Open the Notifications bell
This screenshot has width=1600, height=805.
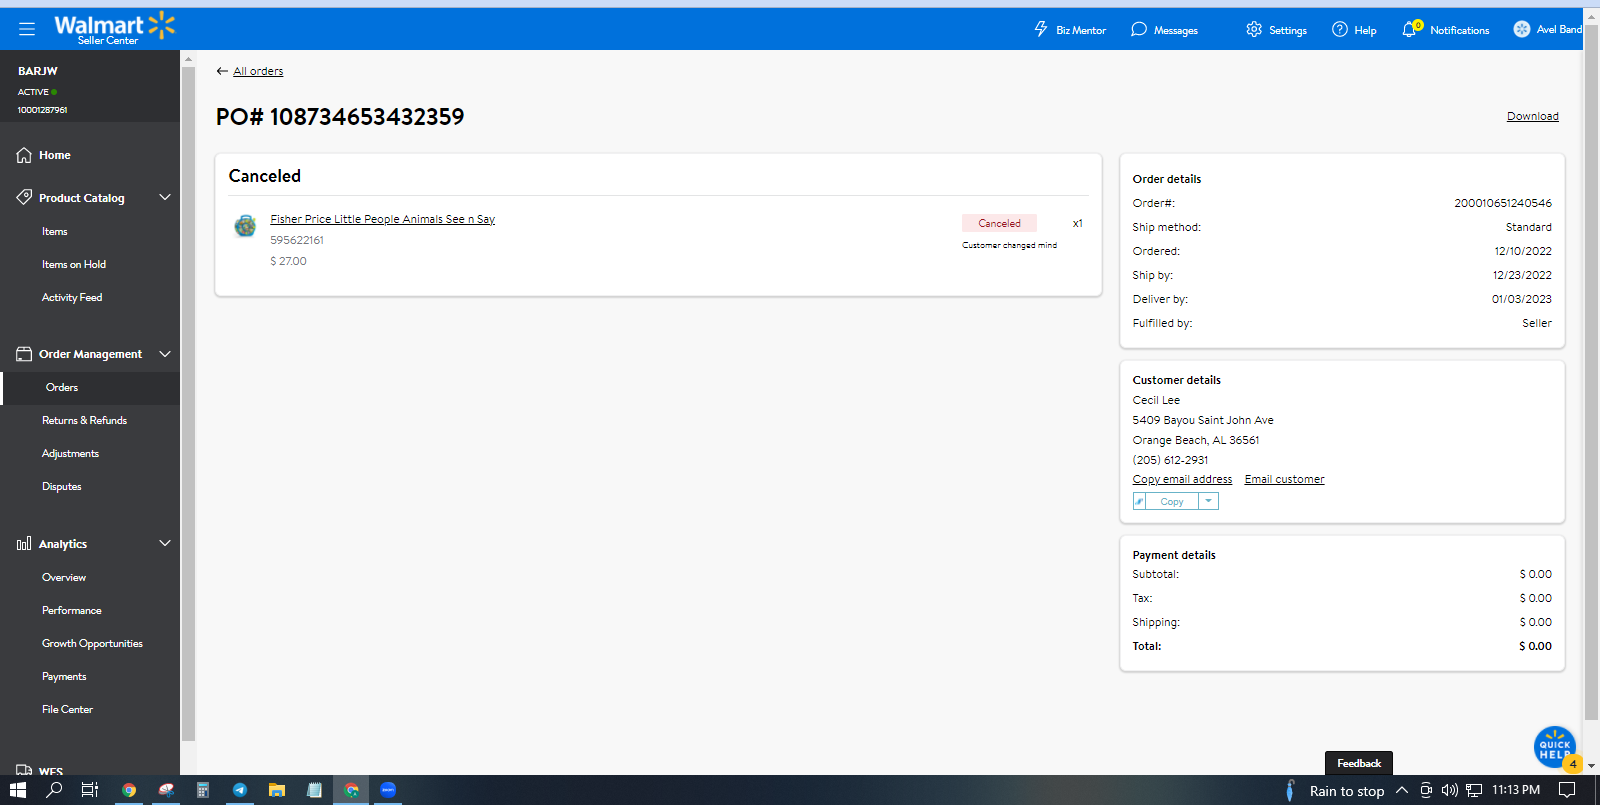(x=1411, y=29)
